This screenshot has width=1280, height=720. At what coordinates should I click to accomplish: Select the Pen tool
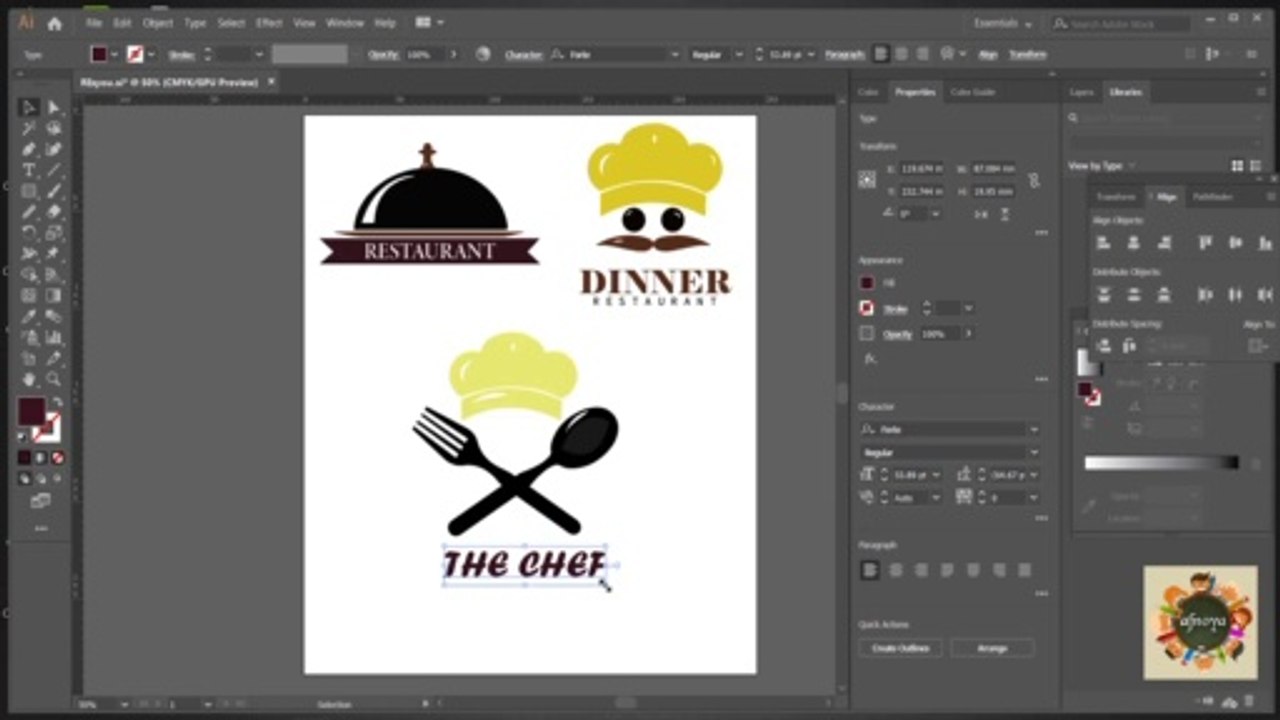click(x=29, y=149)
